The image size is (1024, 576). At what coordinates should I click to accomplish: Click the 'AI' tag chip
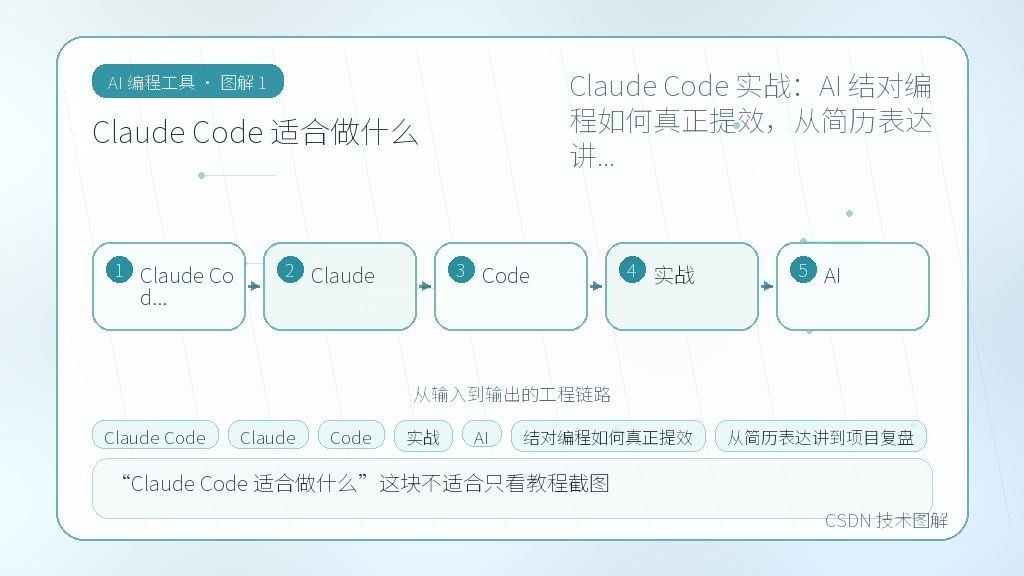coord(481,436)
